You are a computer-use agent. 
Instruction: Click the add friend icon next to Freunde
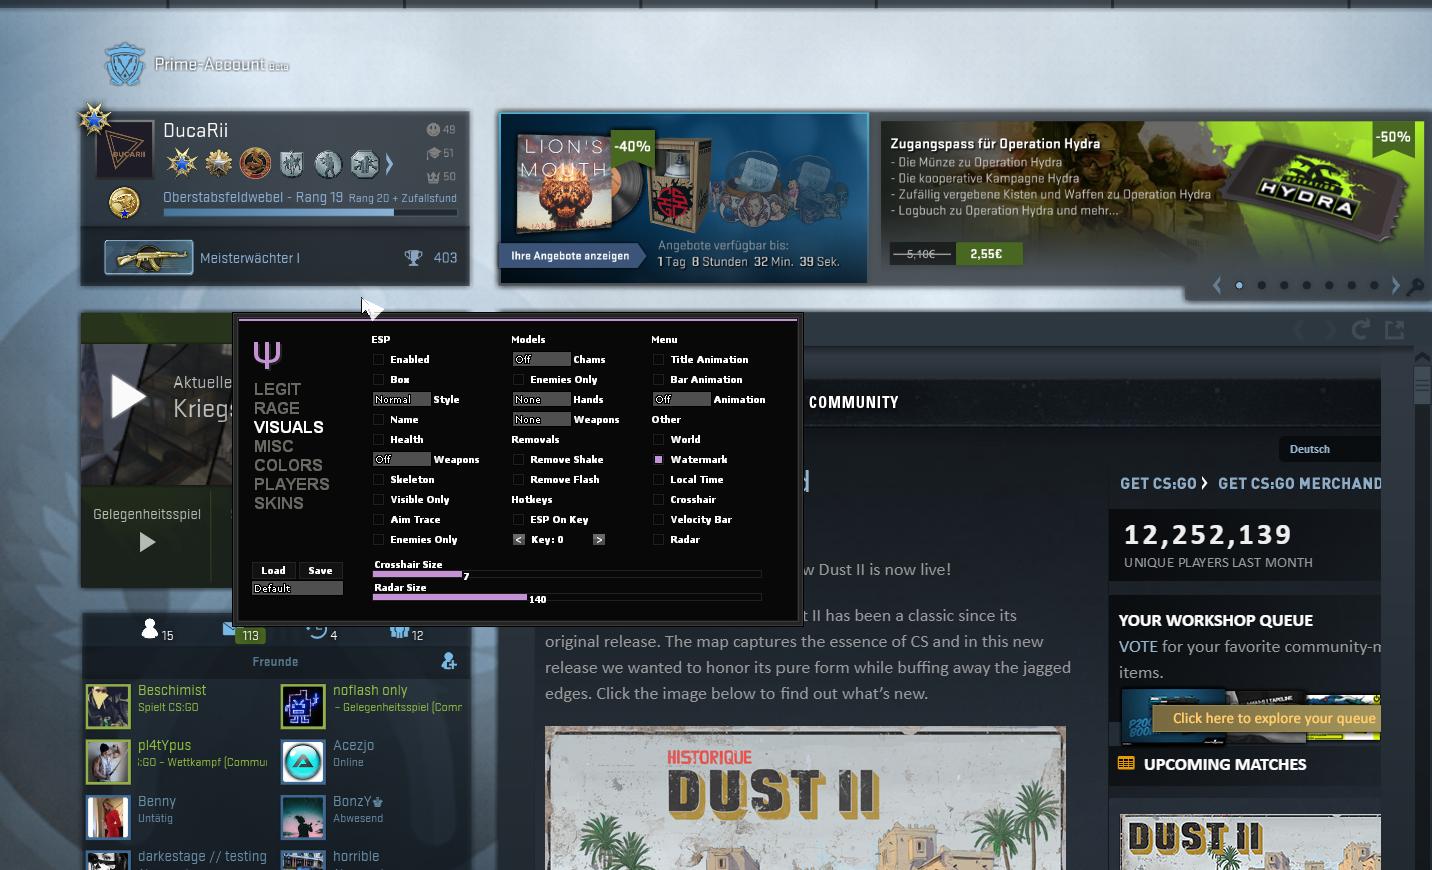pyautogui.click(x=449, y=661)
